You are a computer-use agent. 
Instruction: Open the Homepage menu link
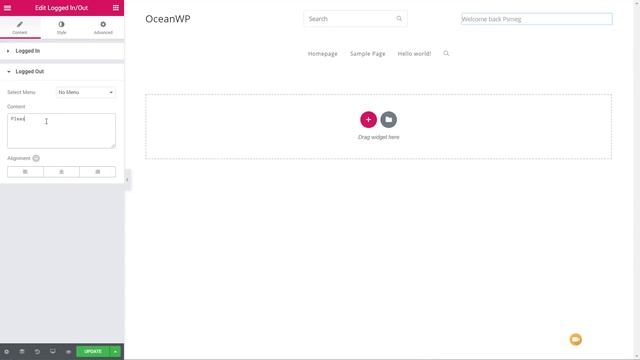[322, 53]
